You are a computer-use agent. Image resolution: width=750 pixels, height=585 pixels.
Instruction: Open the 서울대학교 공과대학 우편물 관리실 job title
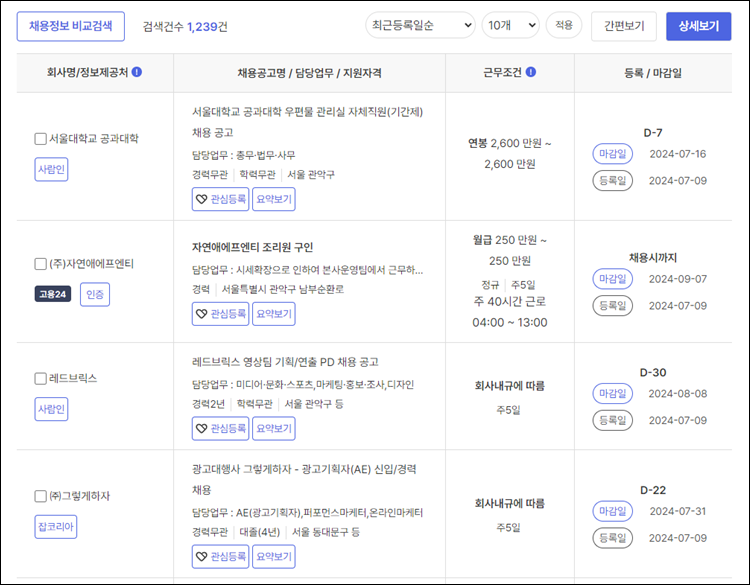point(308,122)
